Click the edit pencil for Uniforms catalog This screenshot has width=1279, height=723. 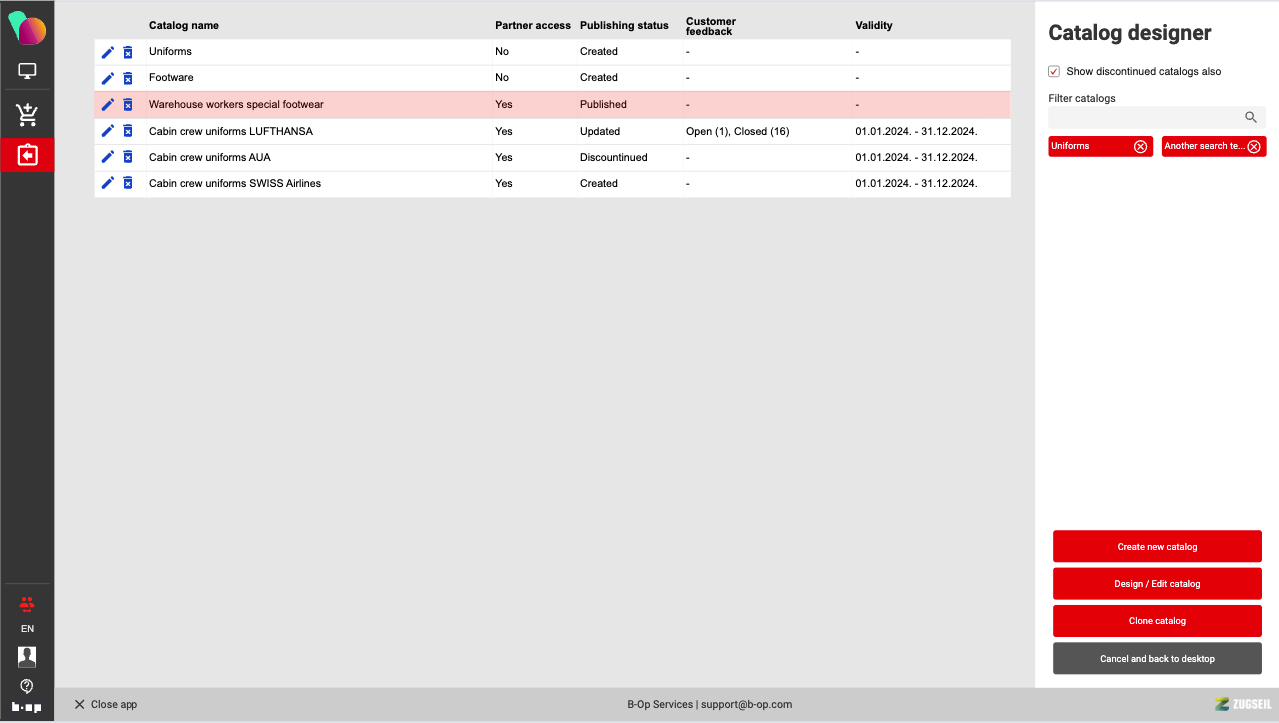point(108,52)
